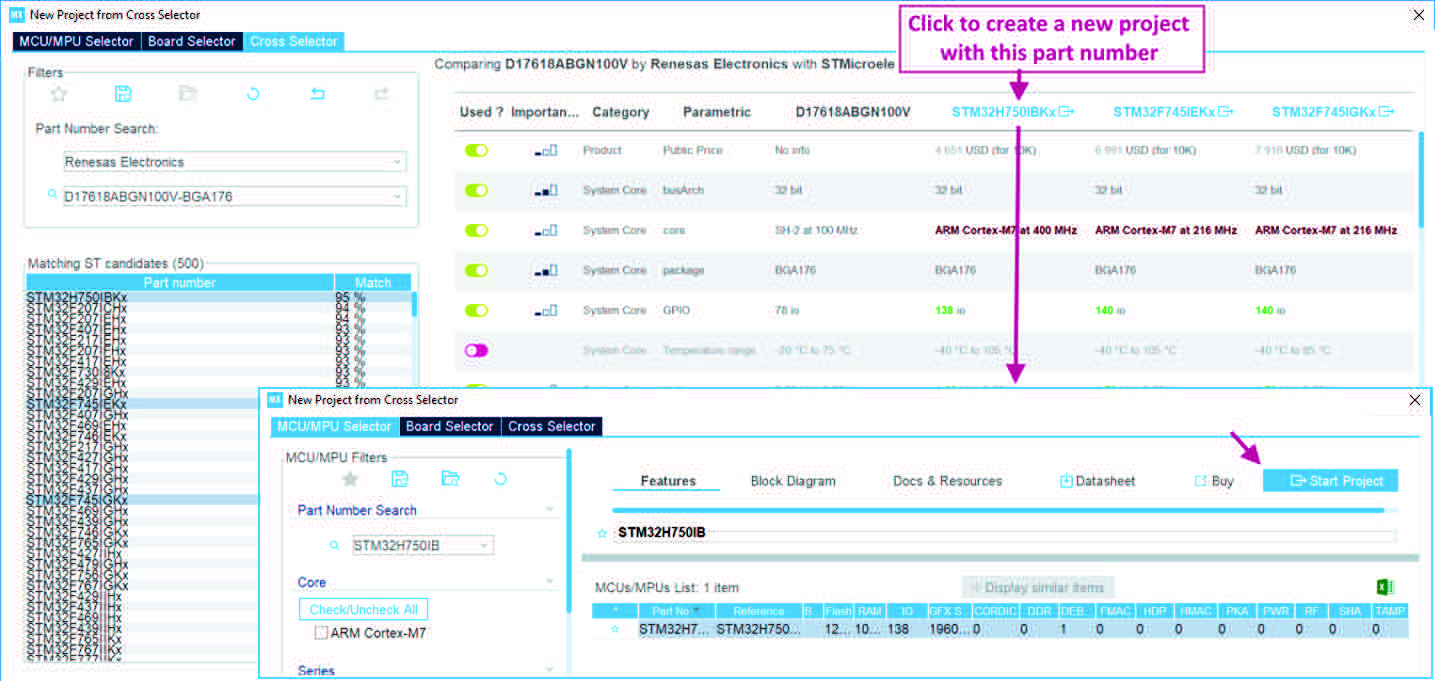Click the magnifier icon beside D17618ABGN100V-BGA176

(x=53, y=195)
